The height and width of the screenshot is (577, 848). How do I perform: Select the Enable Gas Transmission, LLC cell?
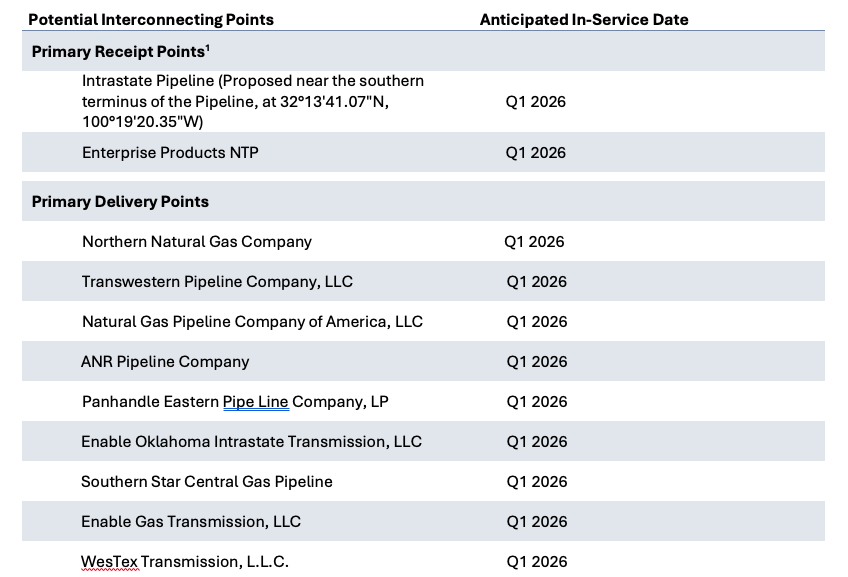pos(191,522)
